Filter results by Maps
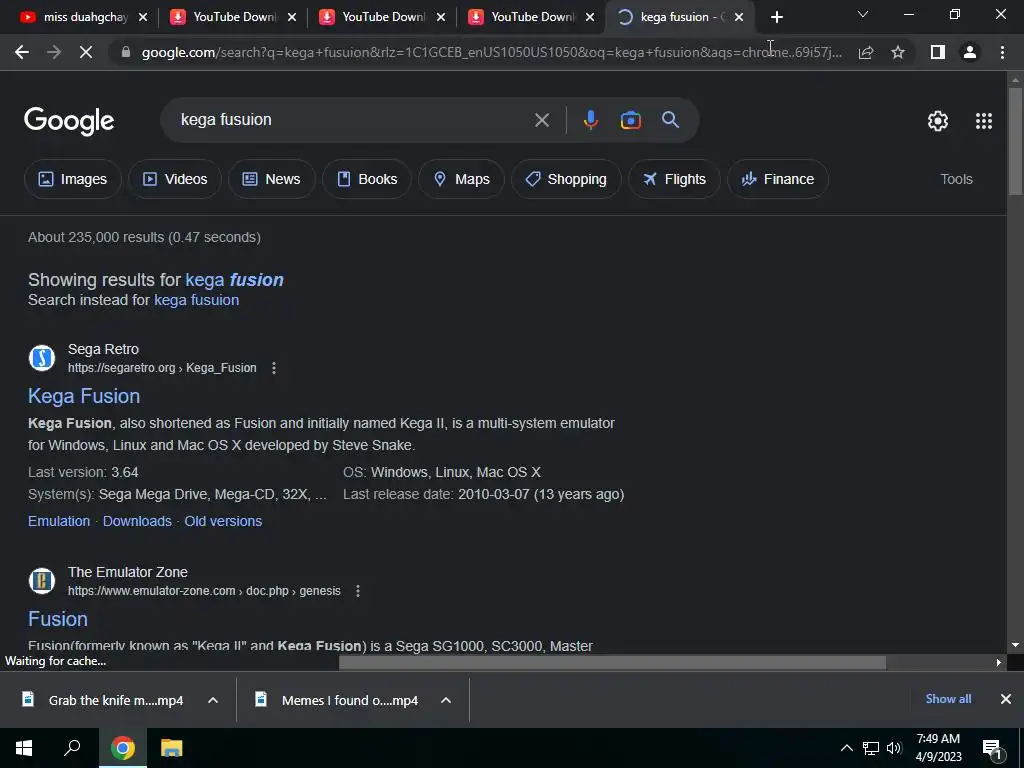The image size is (1024, 768). coord(461,179)
